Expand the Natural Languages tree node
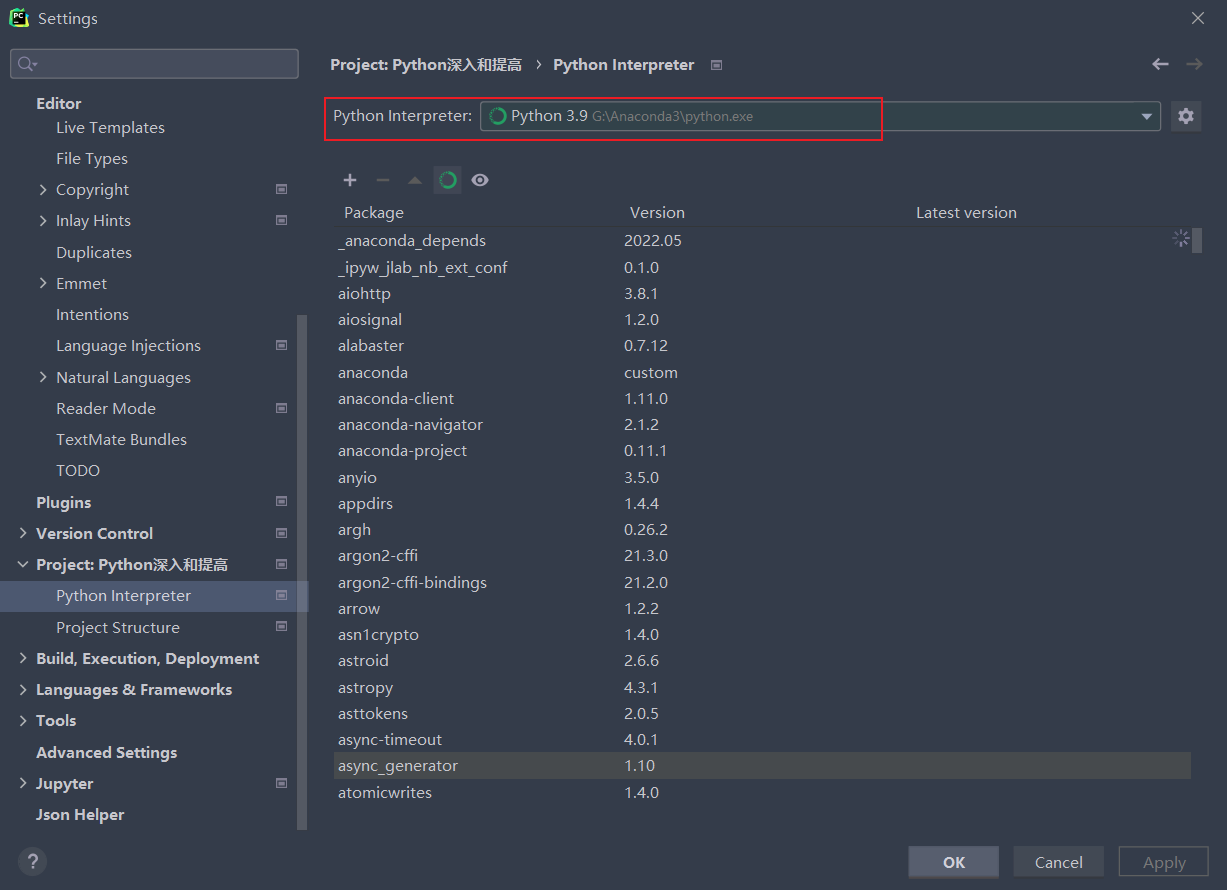The width and height of the screenshot is (1227, 890). pyautogui.click(x=43, y=377)
